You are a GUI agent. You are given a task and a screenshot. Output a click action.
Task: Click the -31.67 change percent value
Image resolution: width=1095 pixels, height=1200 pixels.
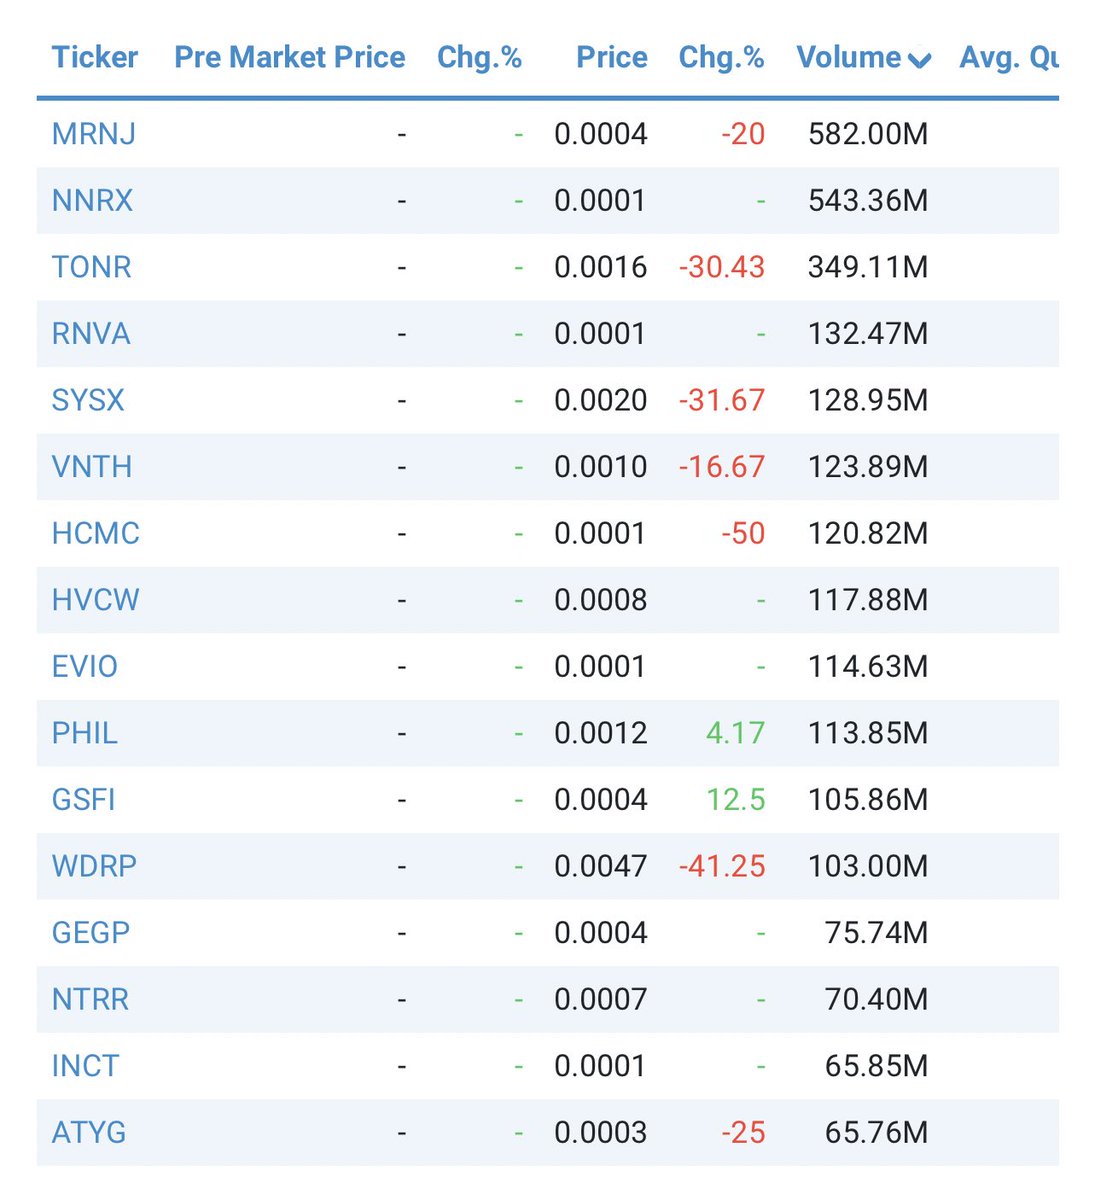click(722, 400)
